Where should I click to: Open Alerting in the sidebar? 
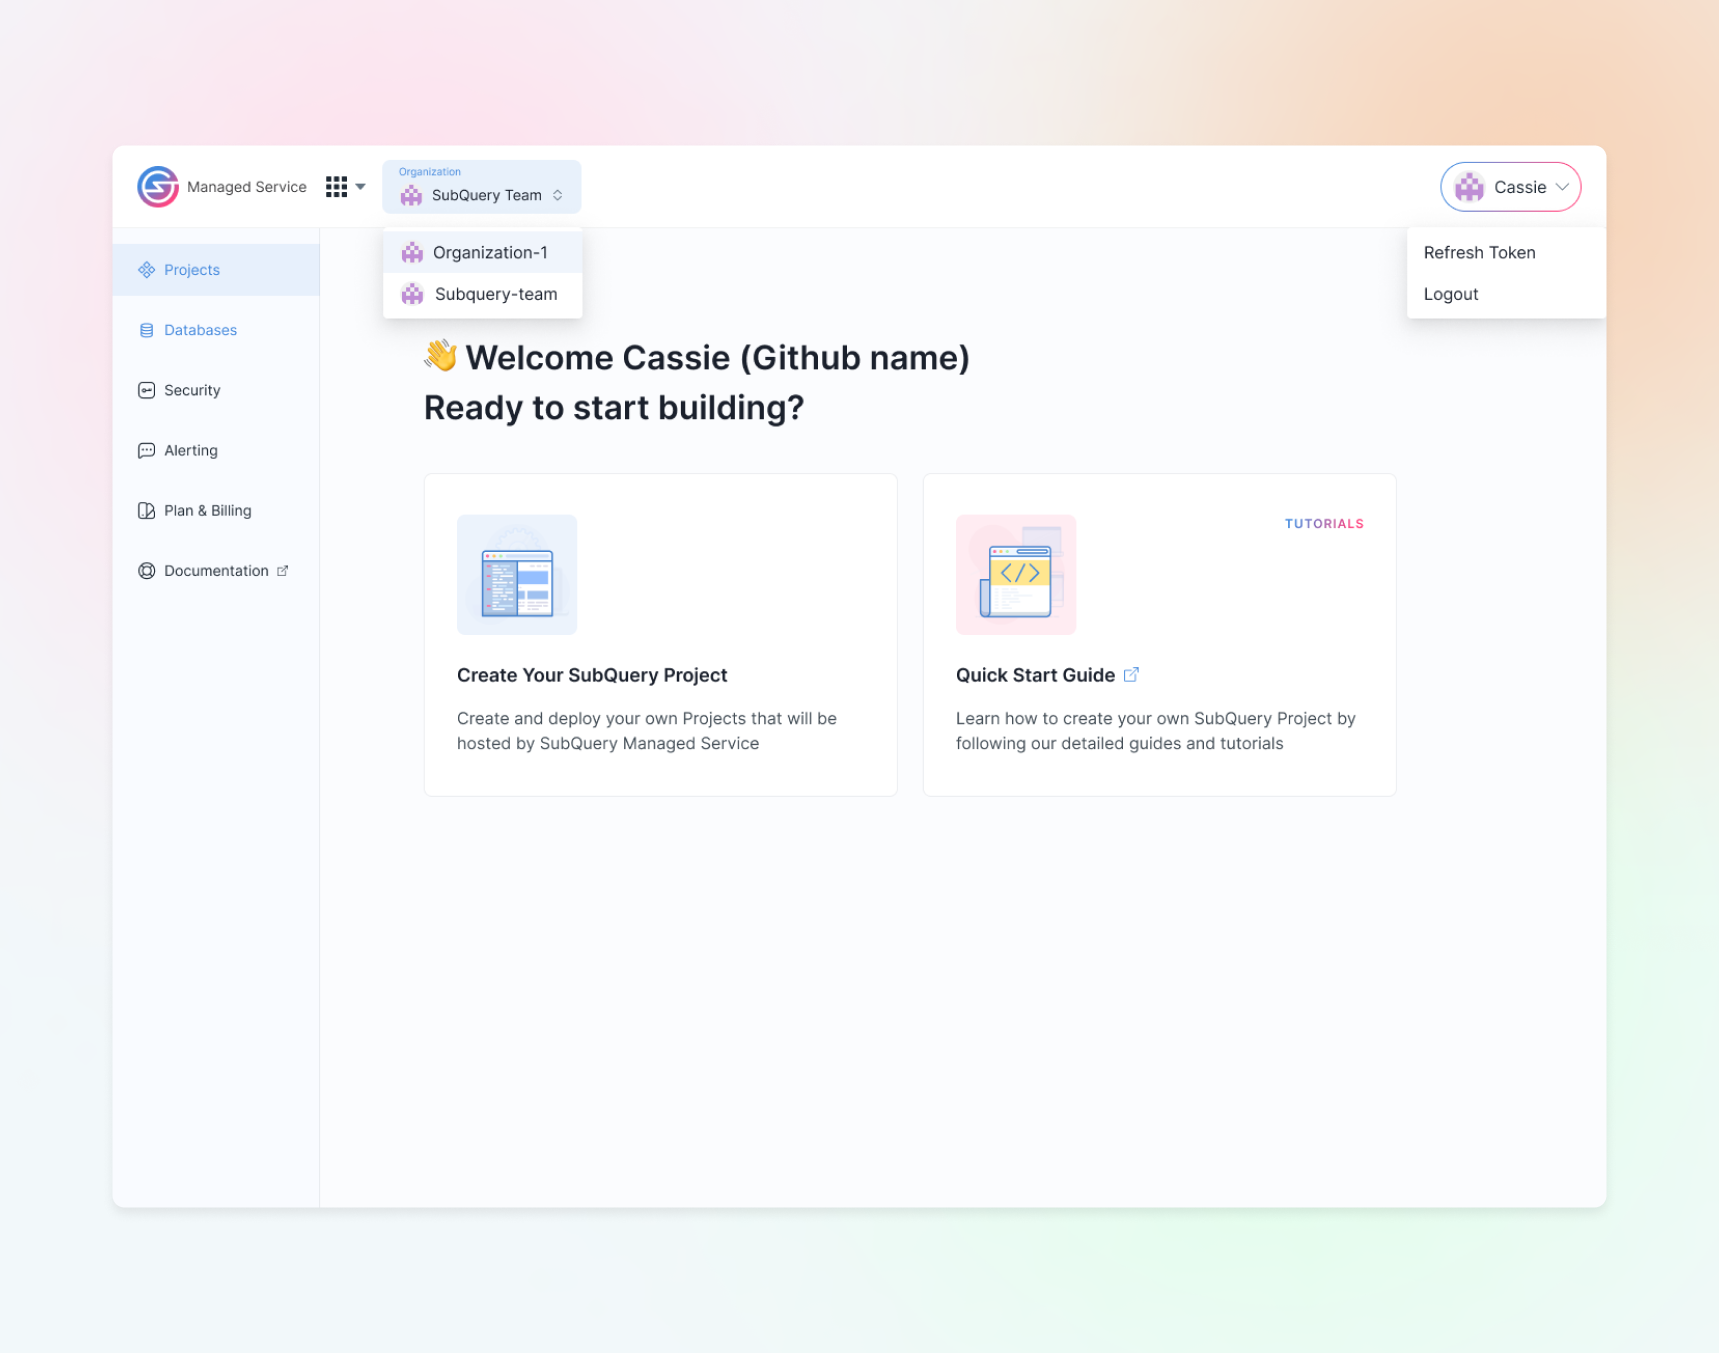pyautogui.click(x=216, y=450)
